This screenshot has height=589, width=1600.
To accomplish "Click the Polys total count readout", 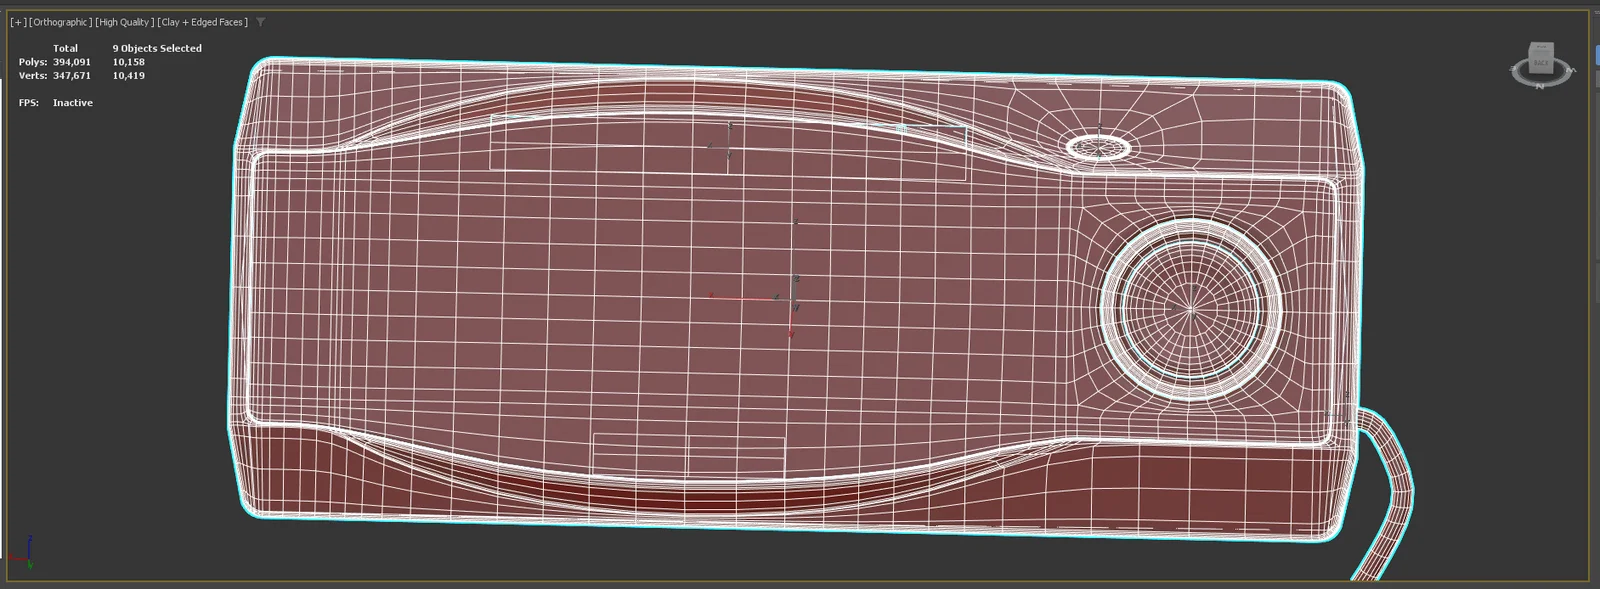I will click(x=72, y=62).
